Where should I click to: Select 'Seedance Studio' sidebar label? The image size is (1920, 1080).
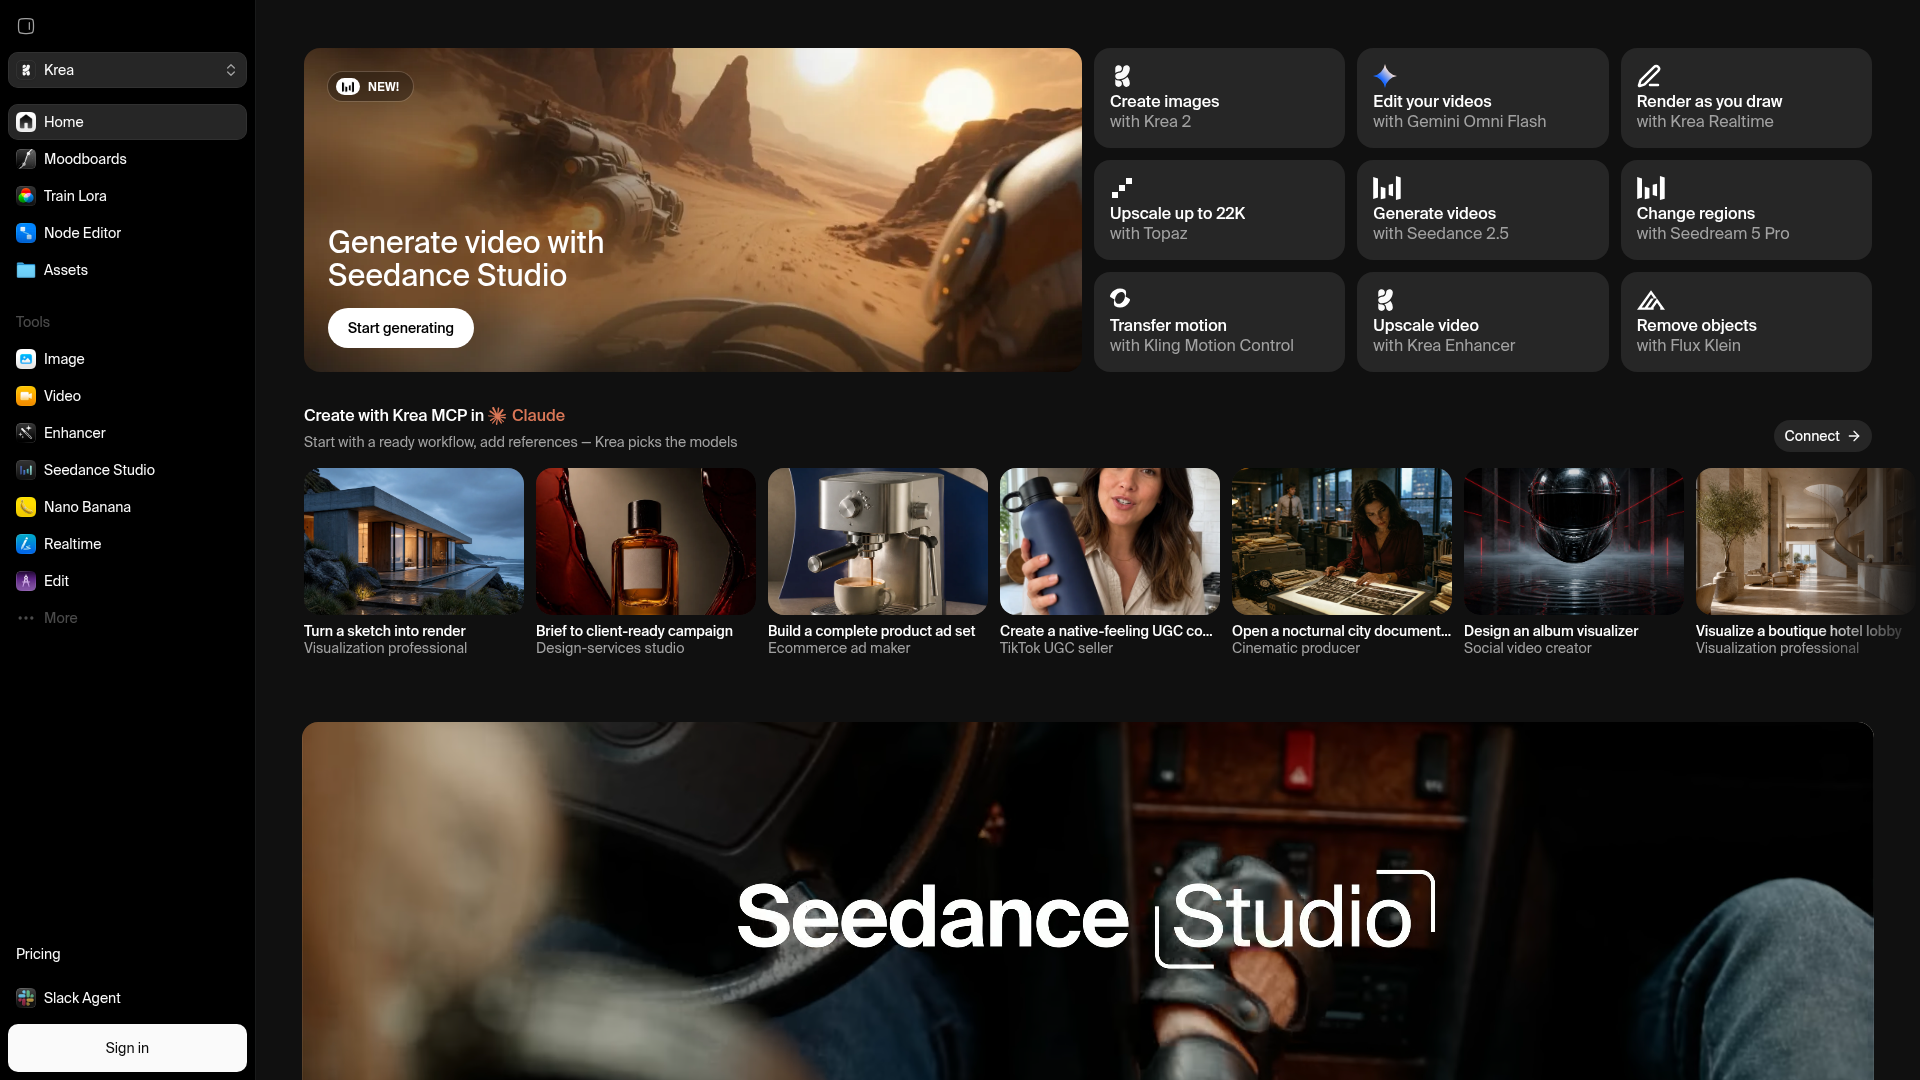(x=99, y=470)
